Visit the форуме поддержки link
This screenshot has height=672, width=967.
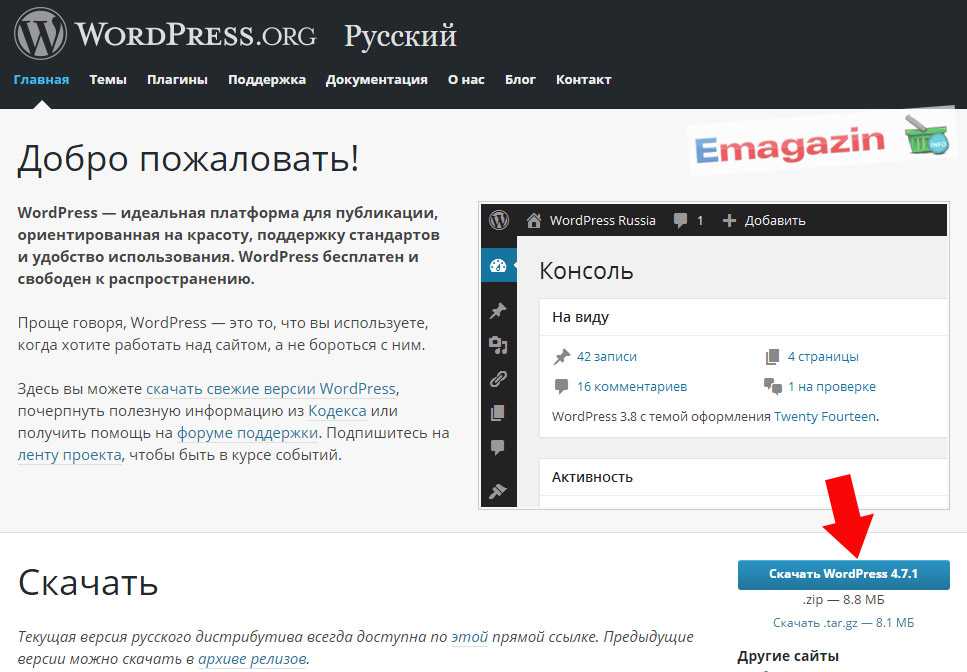[x=248, y=433]
